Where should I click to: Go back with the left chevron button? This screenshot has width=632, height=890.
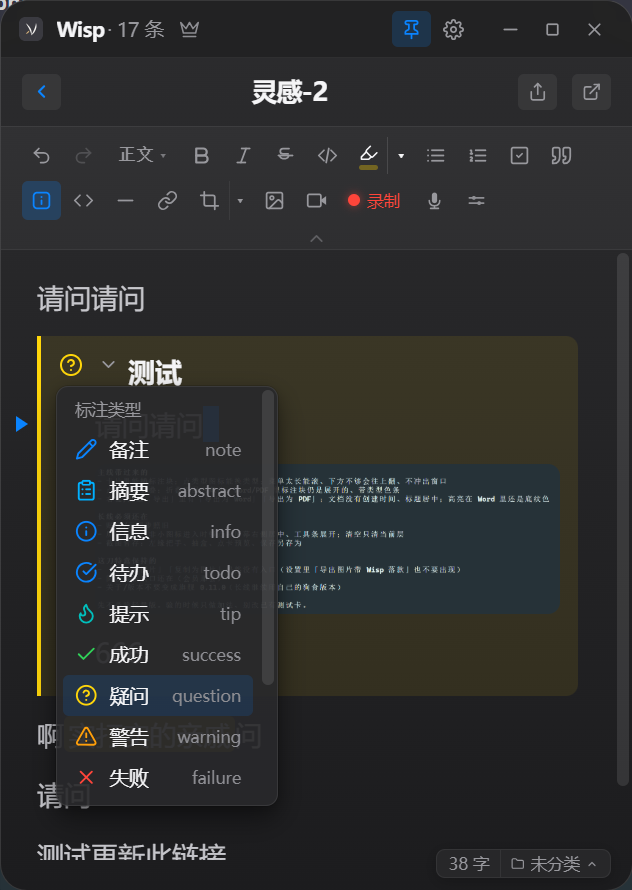point(41,91)
